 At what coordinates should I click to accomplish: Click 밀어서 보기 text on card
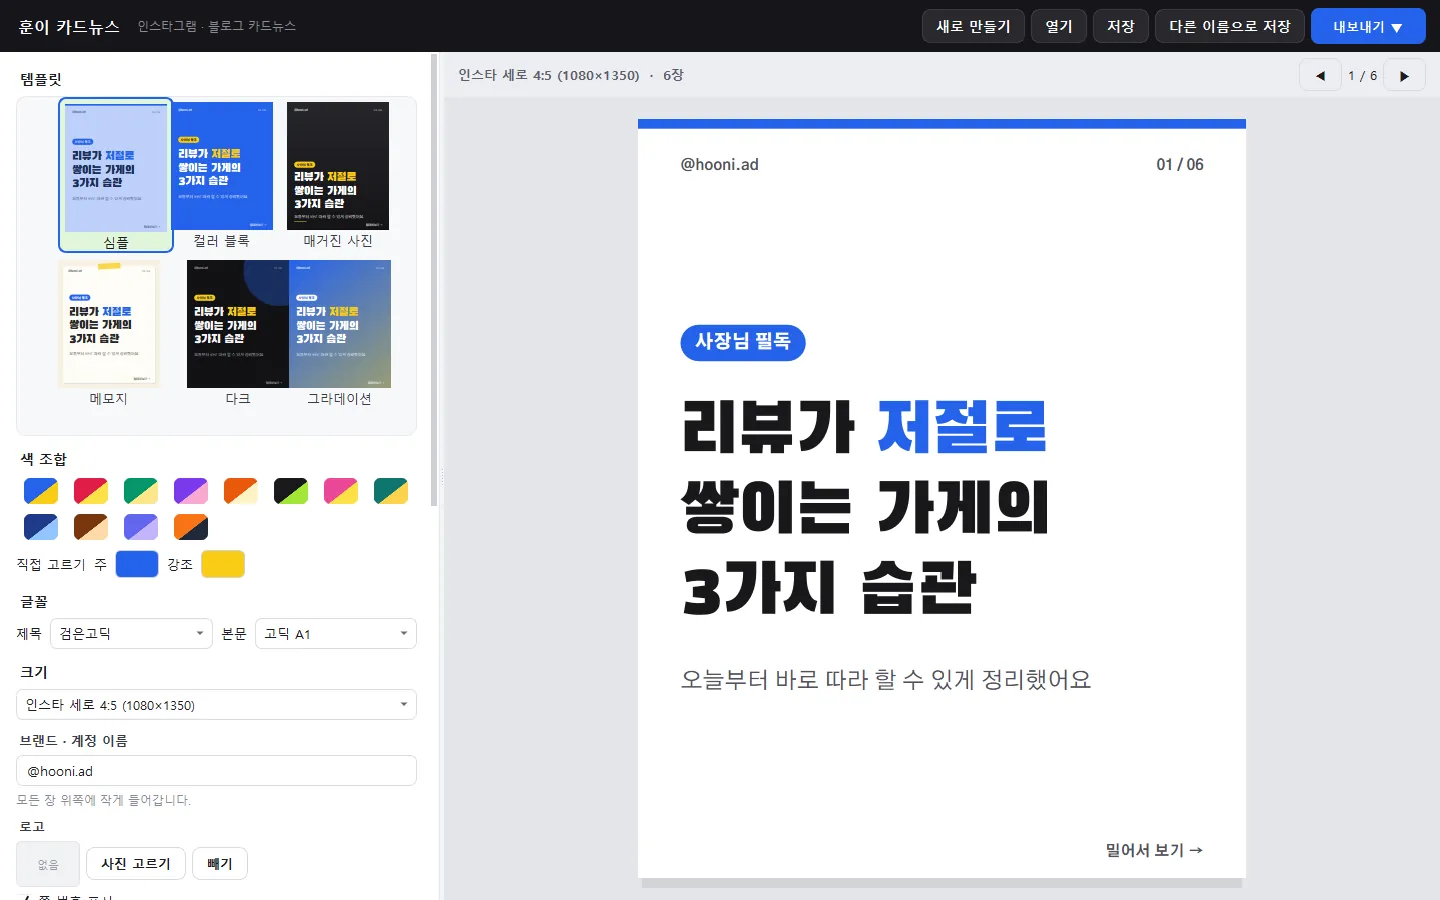(x=1154, y=850)
